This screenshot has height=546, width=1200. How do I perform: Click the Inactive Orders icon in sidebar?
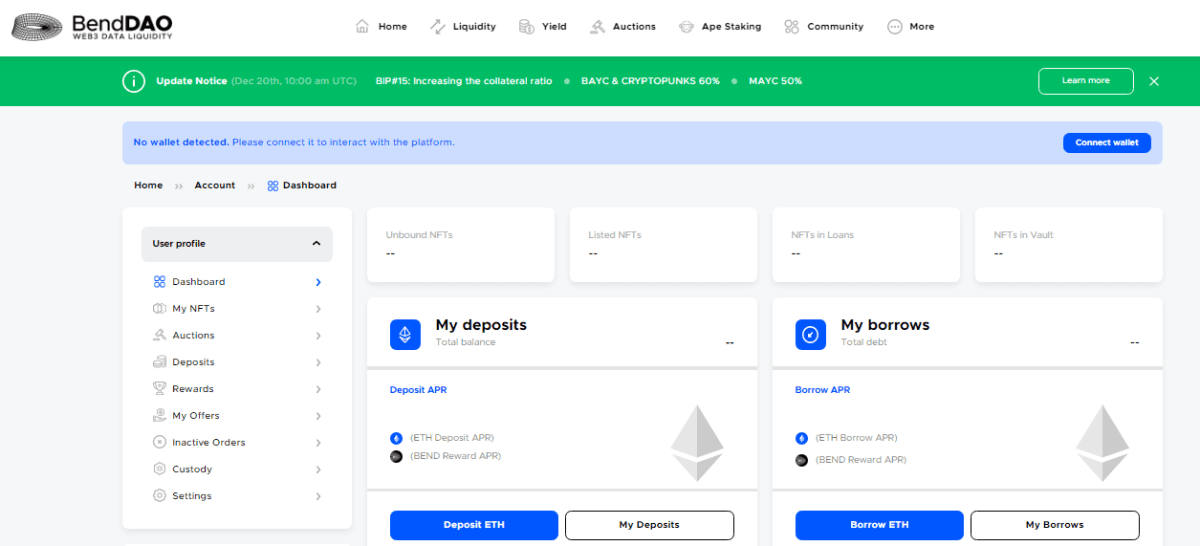159,442
